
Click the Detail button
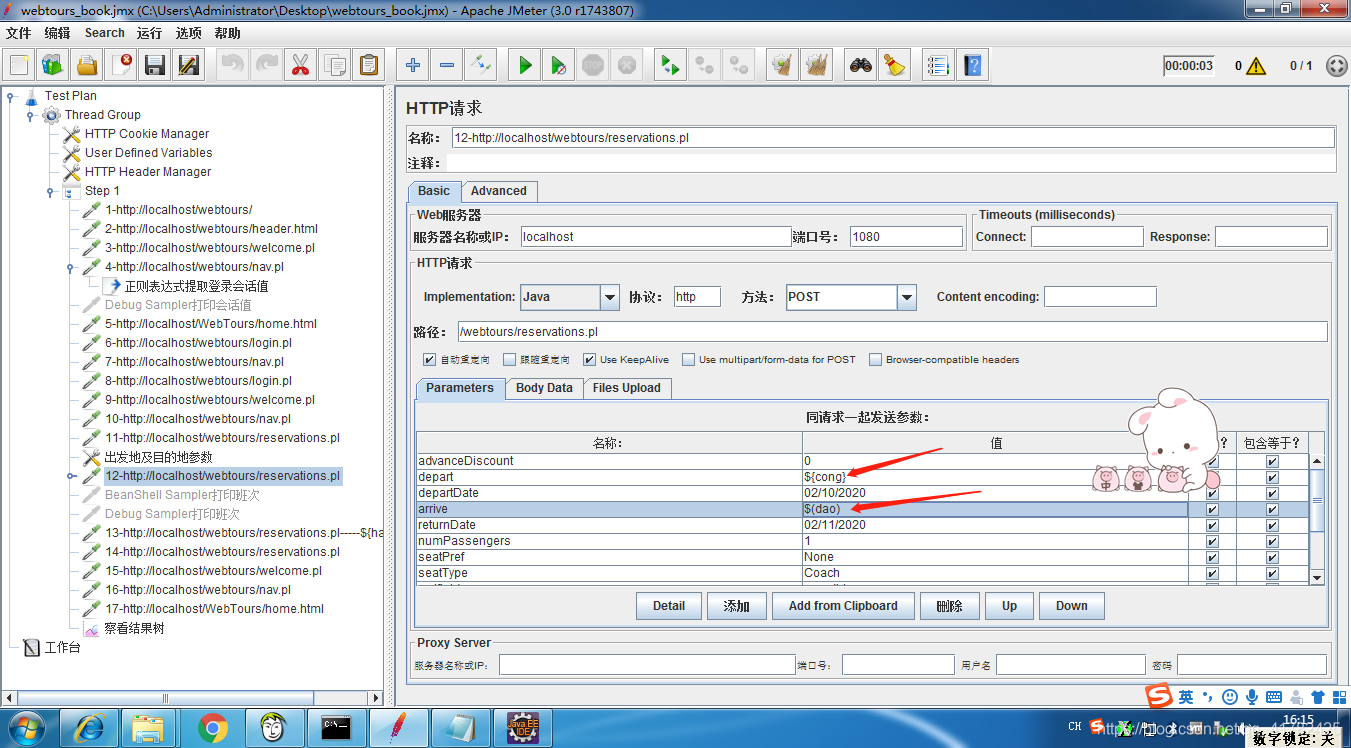pos(669,606)
